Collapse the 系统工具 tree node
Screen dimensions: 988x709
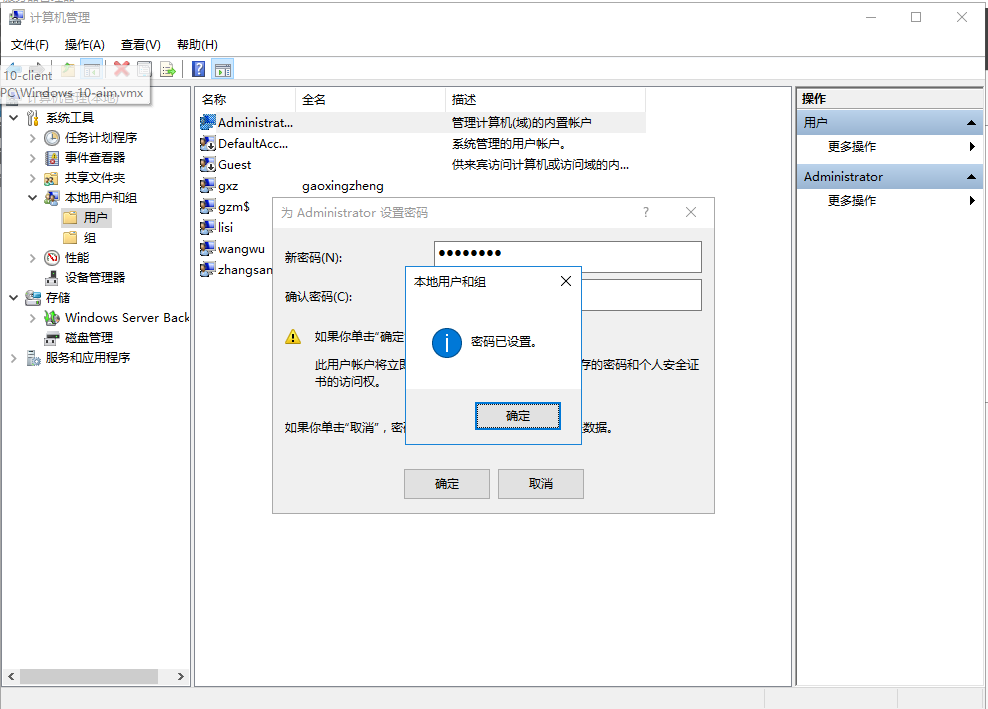(x=13, y=118)
